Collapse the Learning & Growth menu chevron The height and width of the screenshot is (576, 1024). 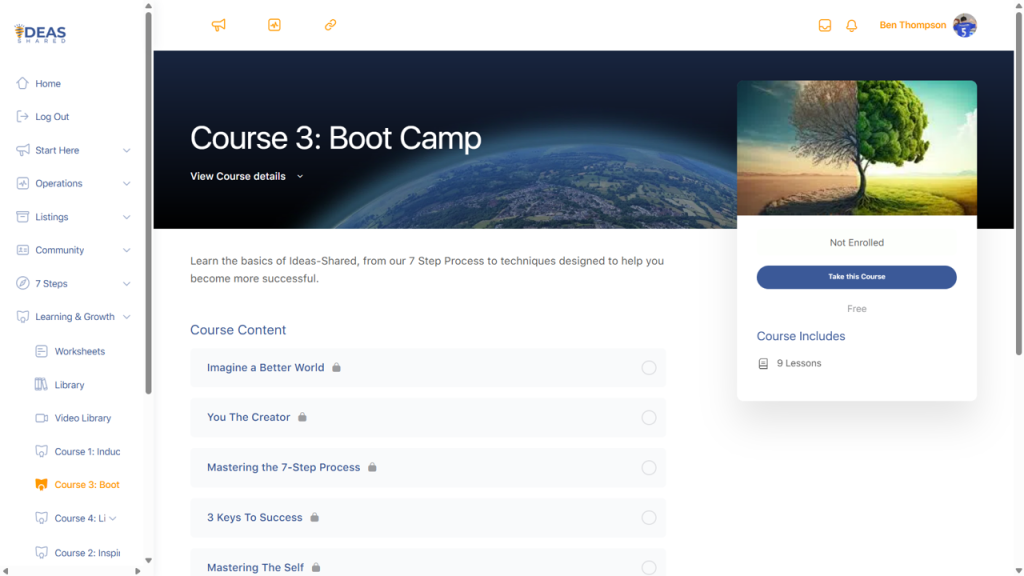point(127,317)
